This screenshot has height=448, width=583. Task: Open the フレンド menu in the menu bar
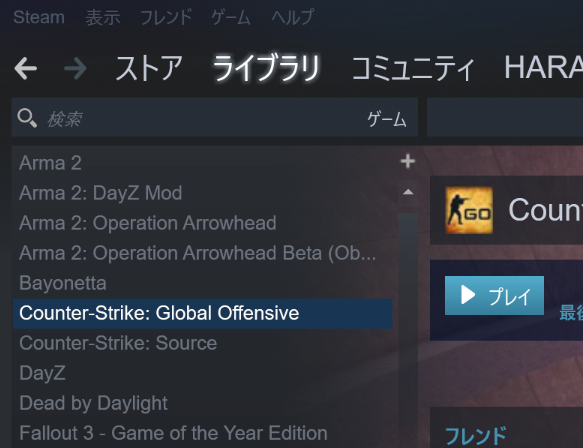coord(166,17)
